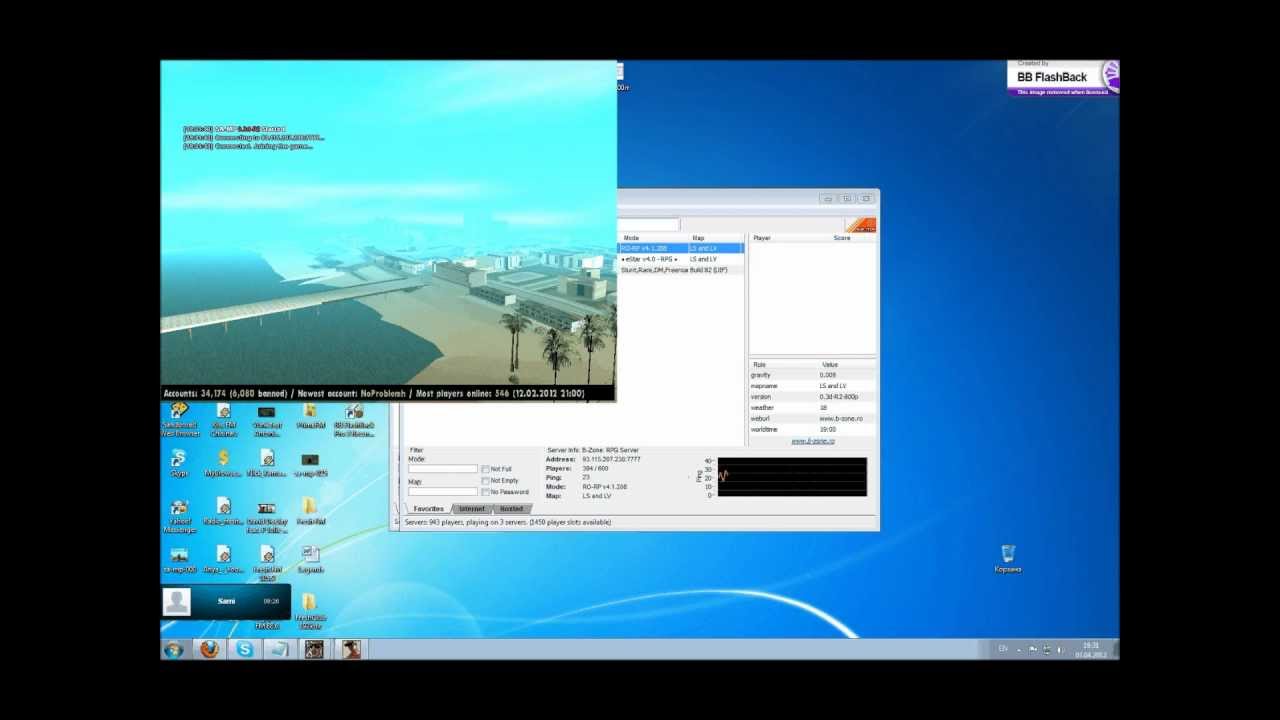The height and width of the screenshot is (720, 1280).
Task: Switch to the Hosted tab
Action: point(511,509)
